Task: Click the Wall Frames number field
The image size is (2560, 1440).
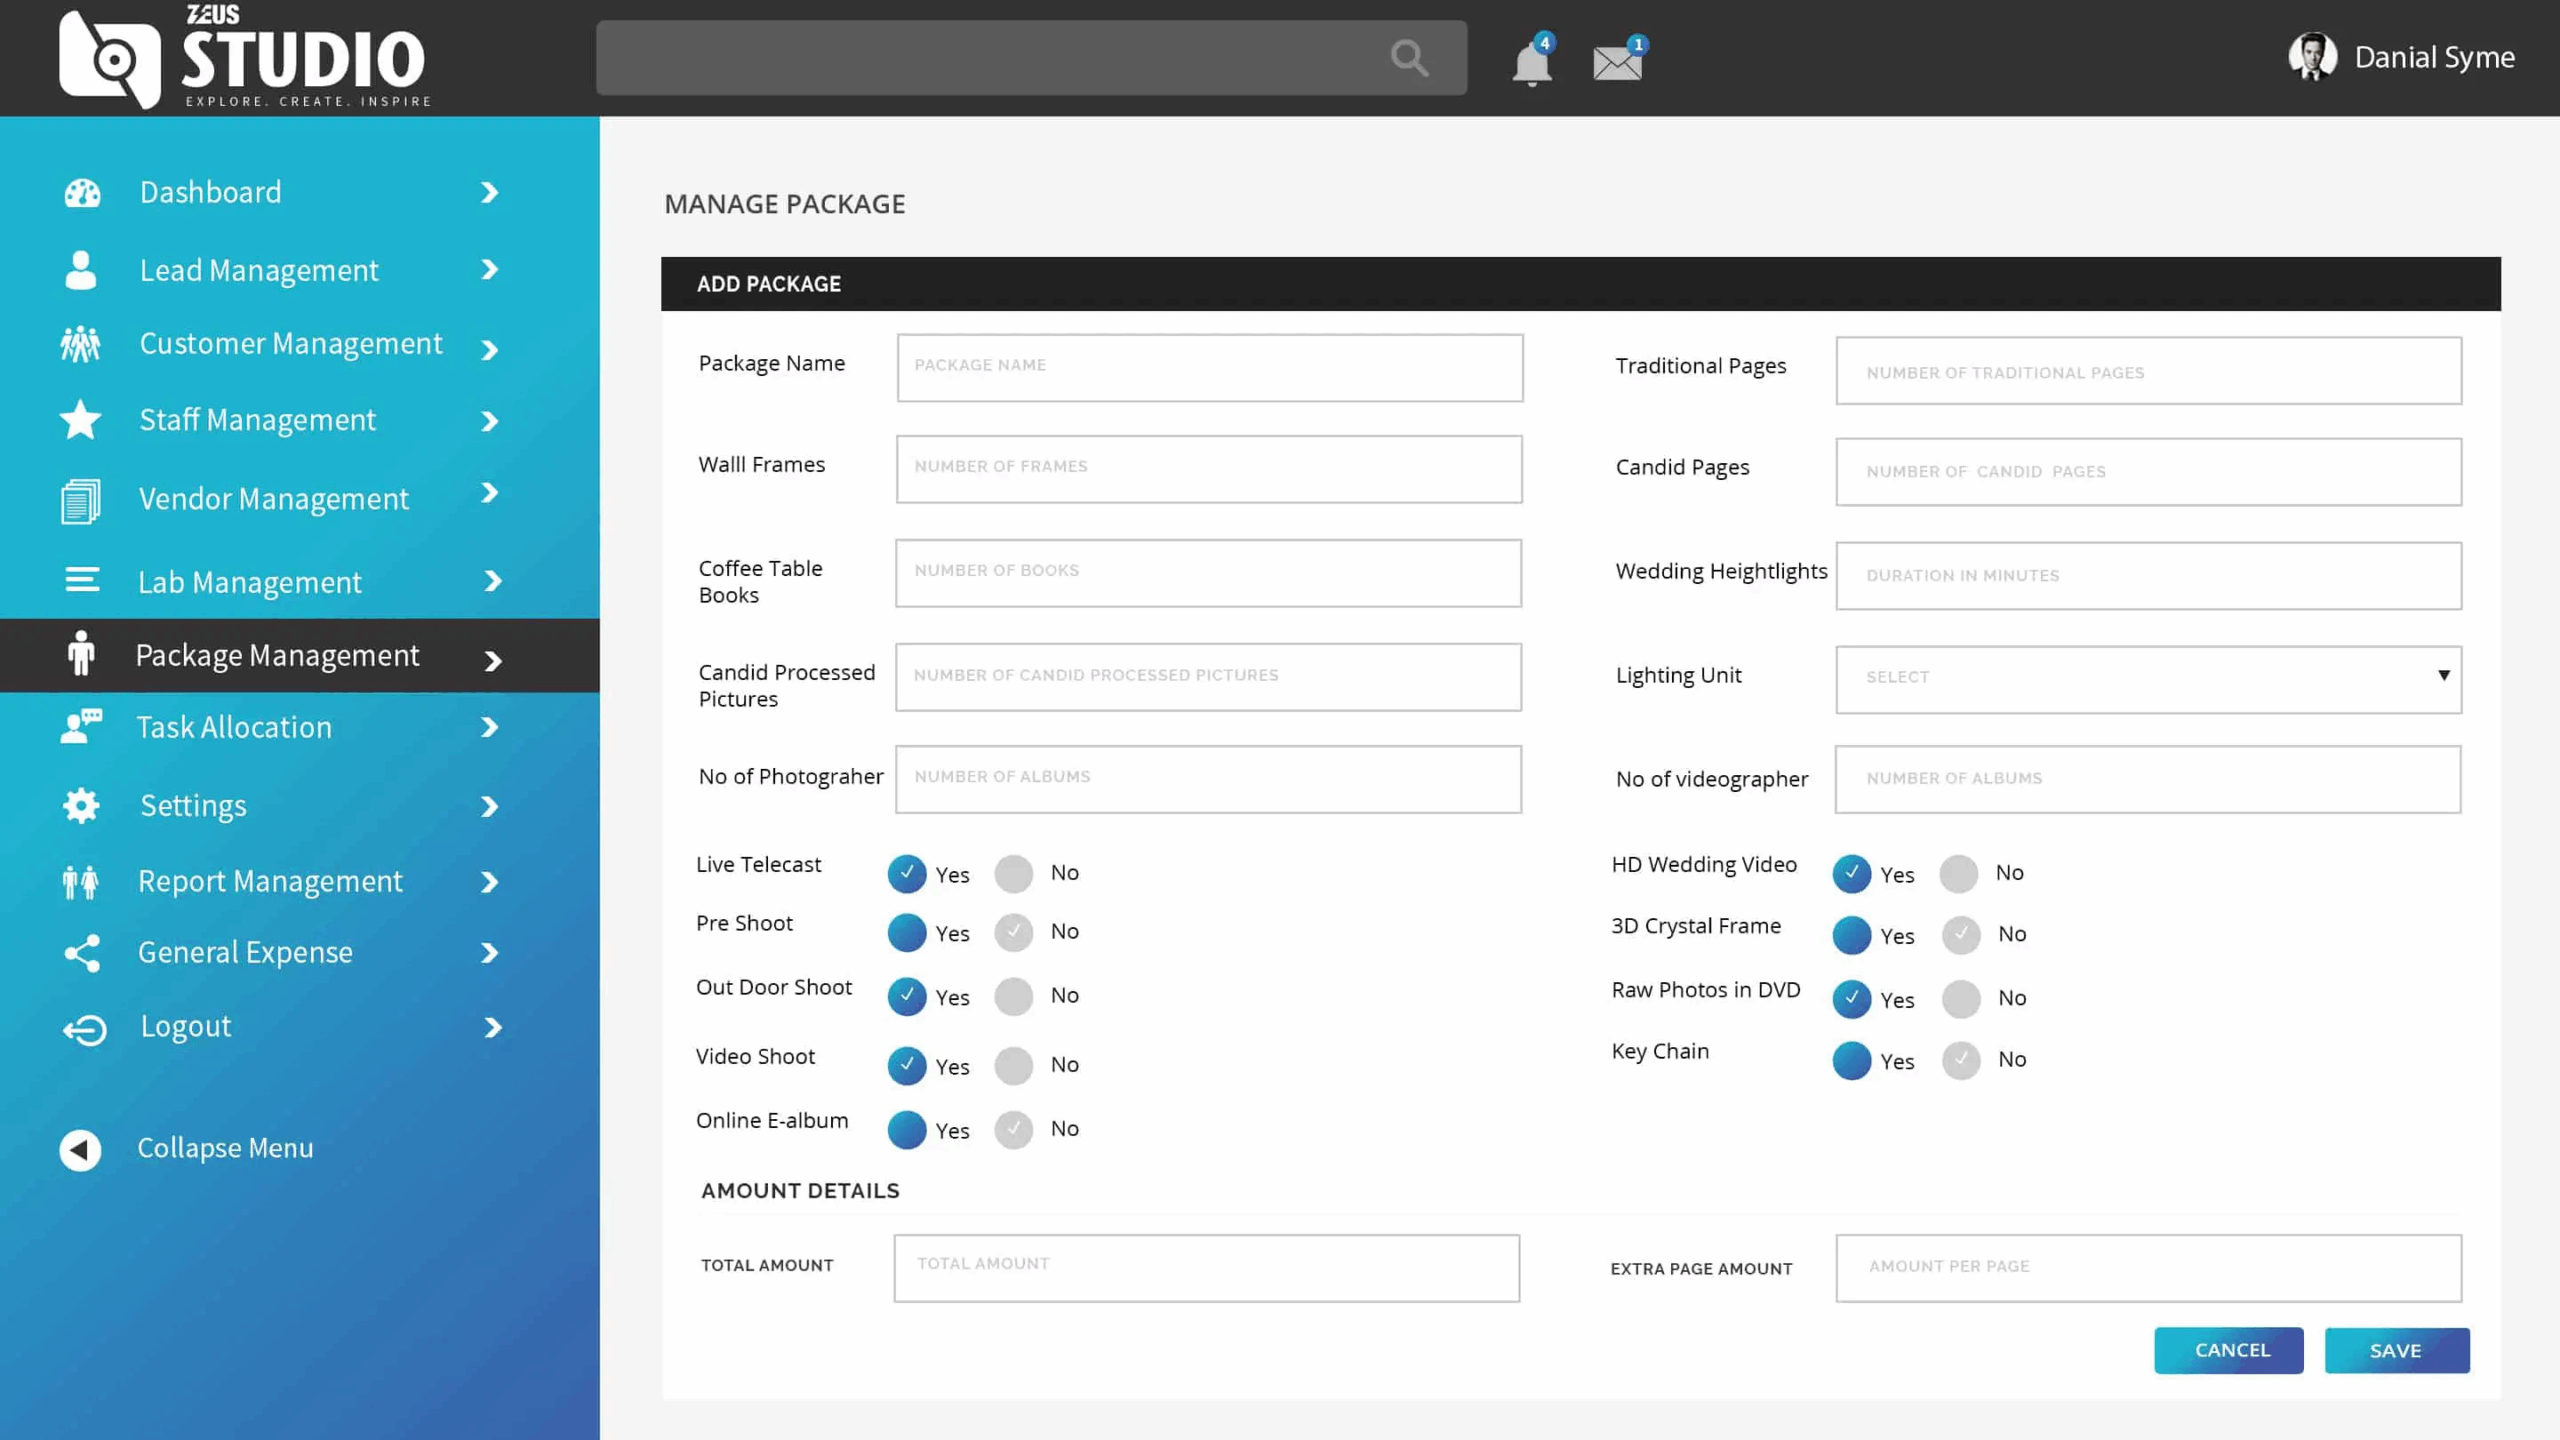Action: [1209, 469]
